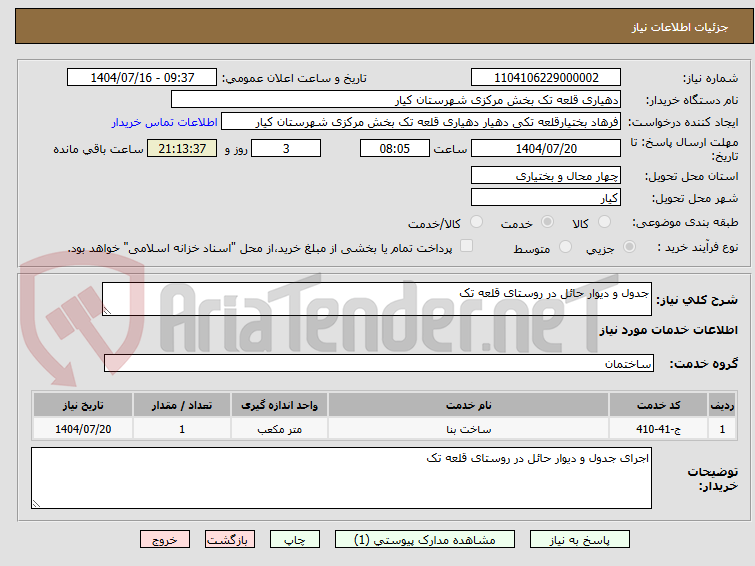
Task: Click the واحد اندازه گیری column header
Action: coord(279,405)
